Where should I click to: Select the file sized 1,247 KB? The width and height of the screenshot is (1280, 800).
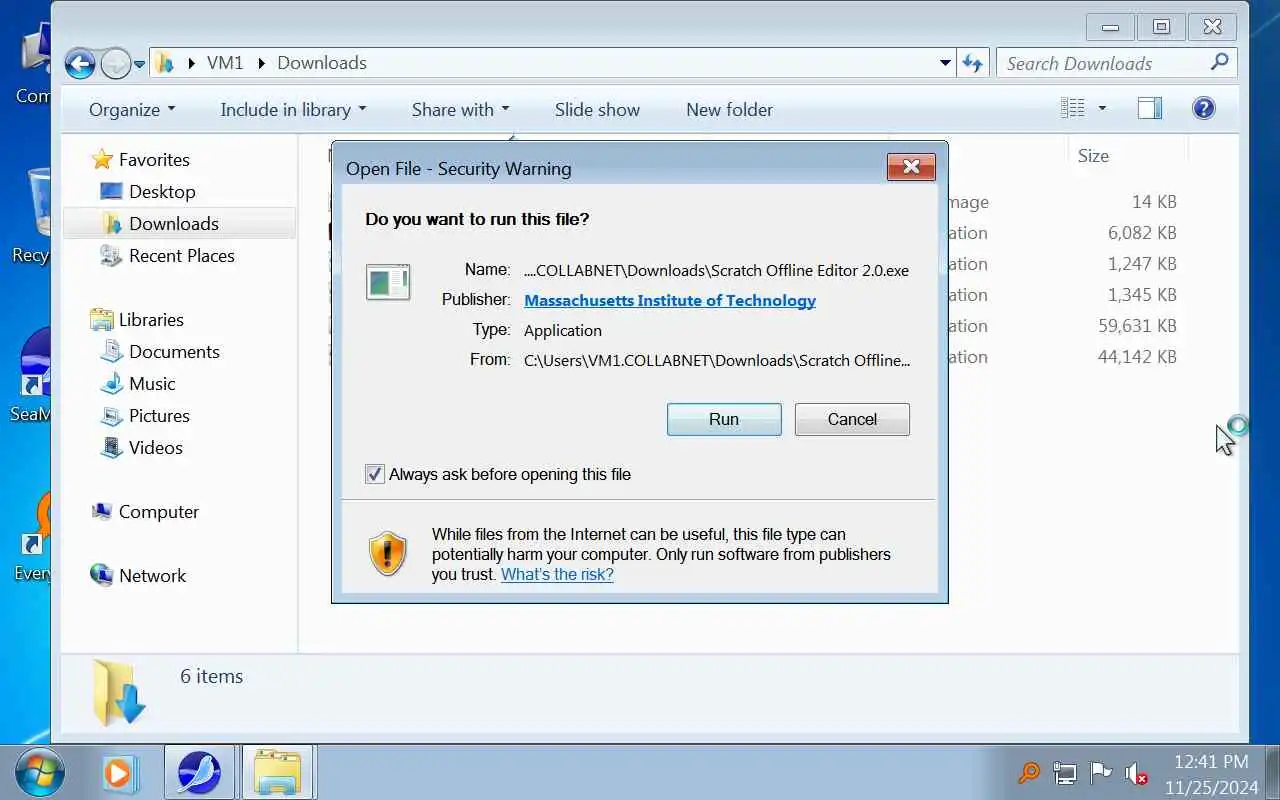click(1142, 263)
